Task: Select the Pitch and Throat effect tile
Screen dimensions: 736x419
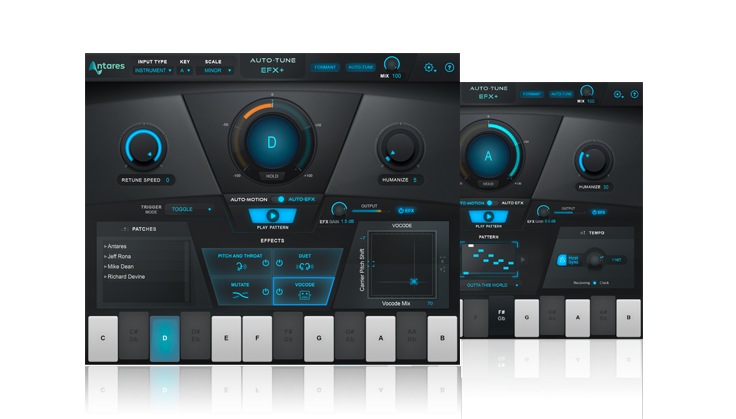Action: point(238,263)
